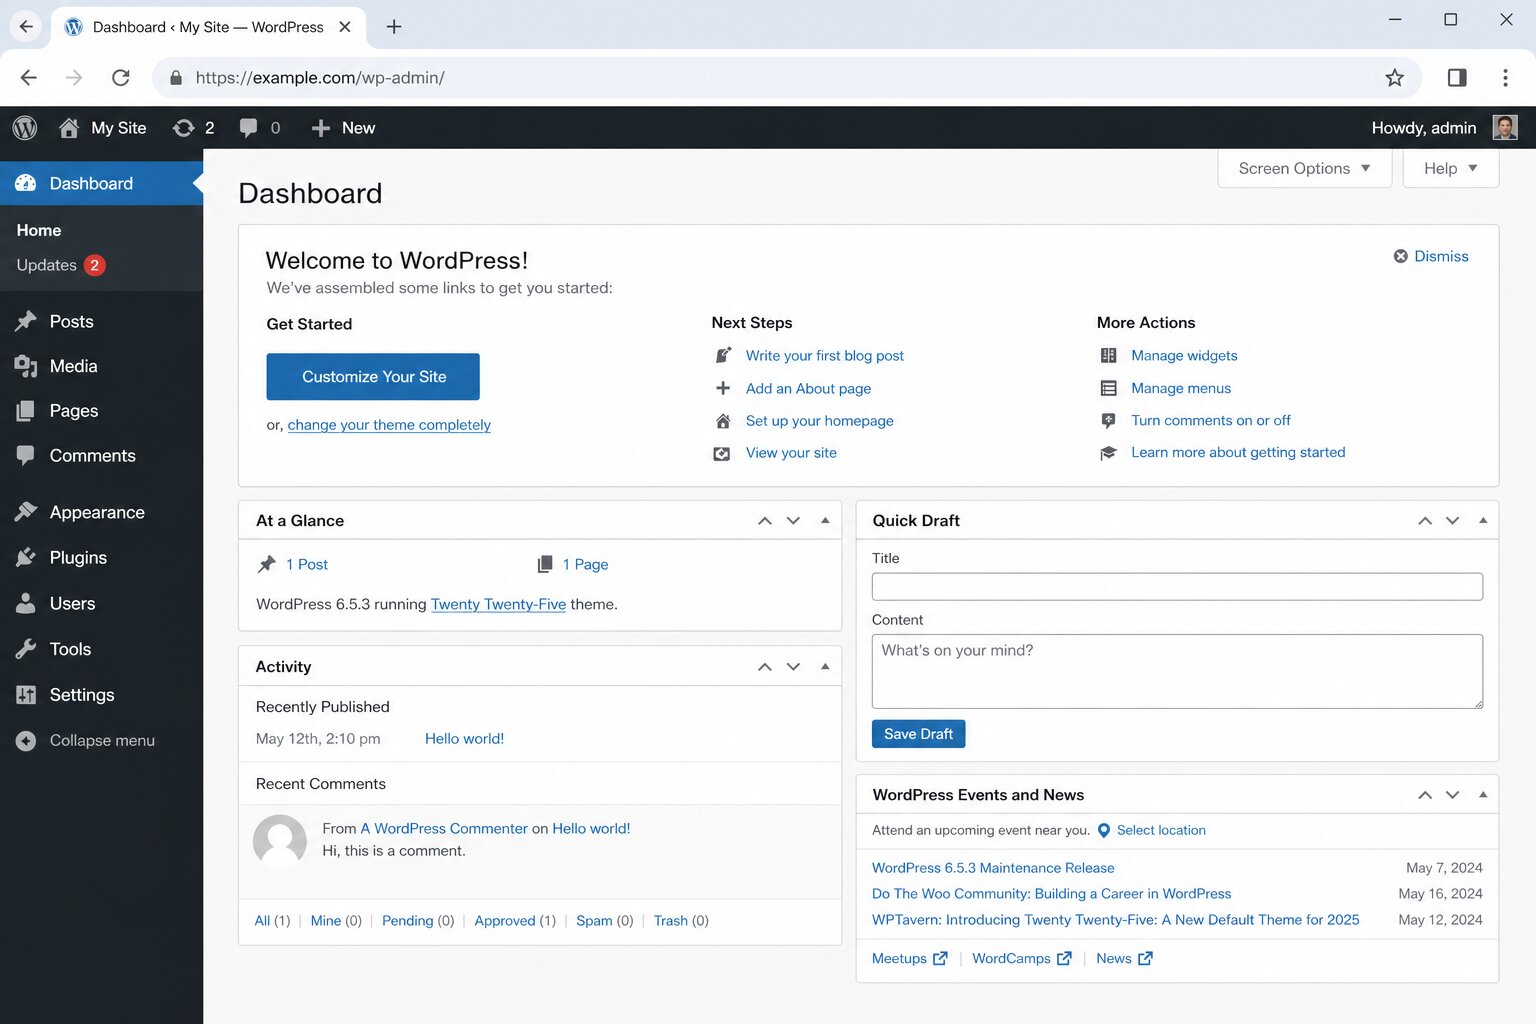Click the pencil icon beside Write your first blog post
Image resolution: width=1536 pixels, height=1024 pixels.
coord(723,355)
